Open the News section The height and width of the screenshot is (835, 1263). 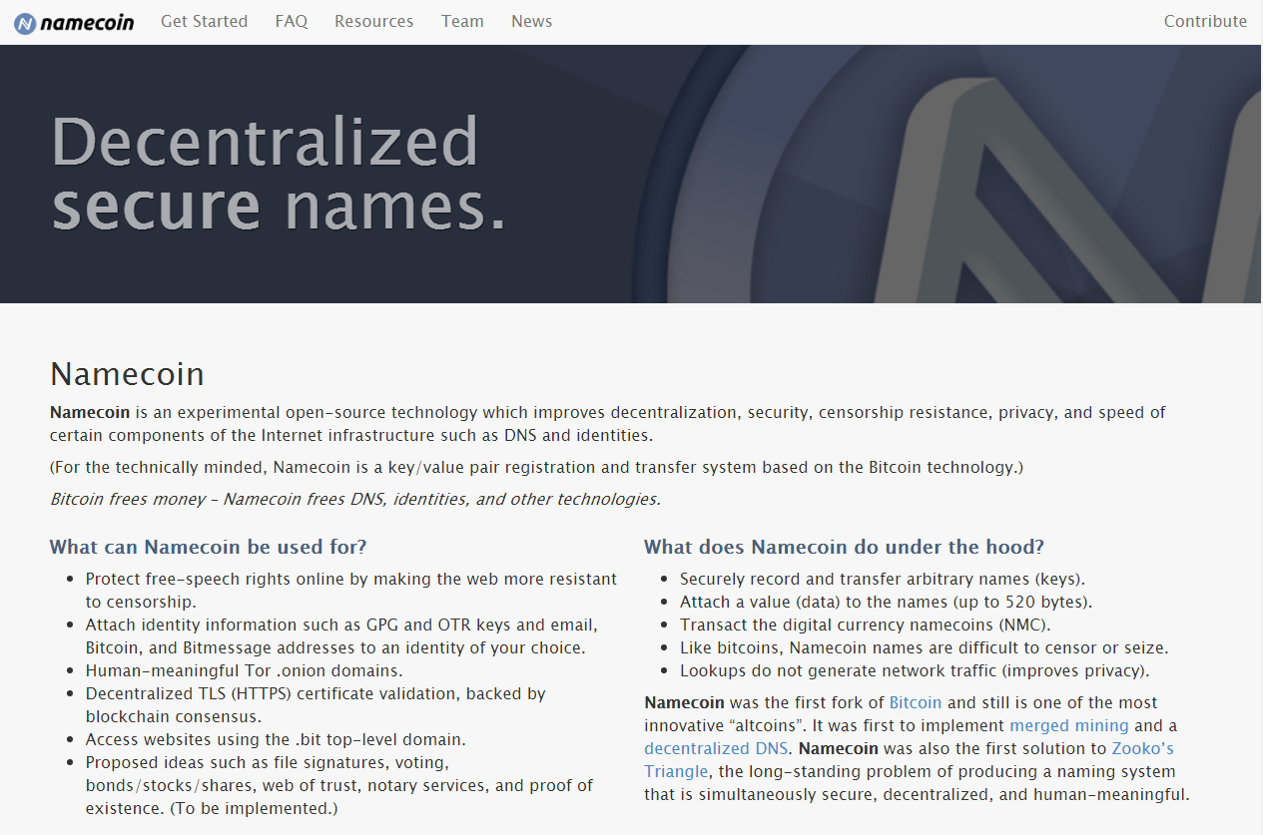(531, 21)
